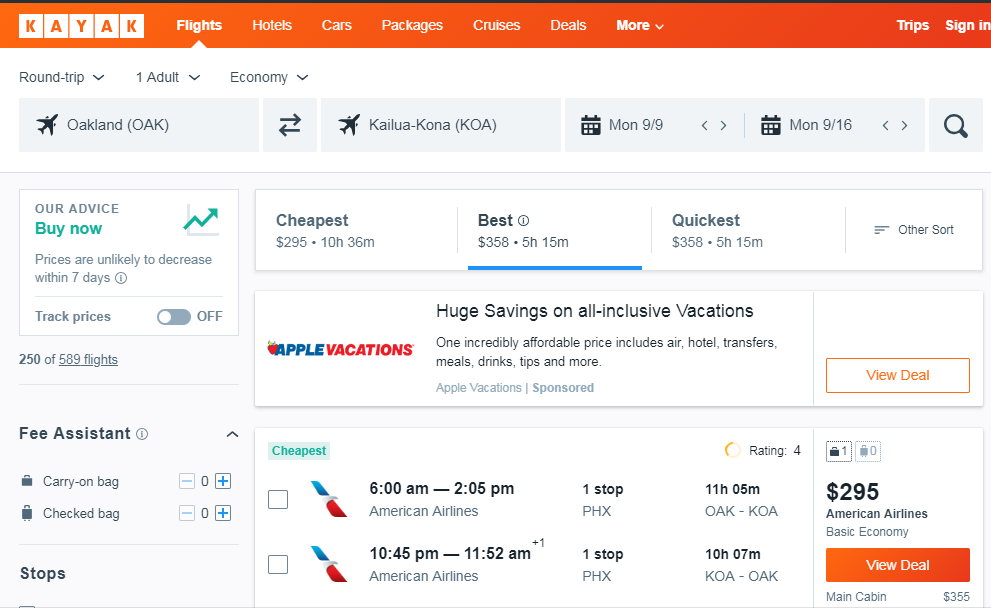Click info icon next to Fee Assistant
Viewport: 991px width, 610px height.
point(142,434)
